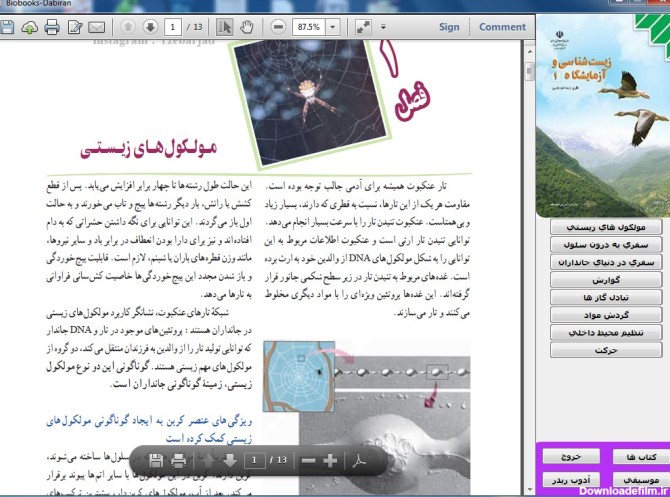This screenshot has height=497, width=670.
Task: Show Adobe Reader toolbar from floating bar icon
Action: pos(357,461)
